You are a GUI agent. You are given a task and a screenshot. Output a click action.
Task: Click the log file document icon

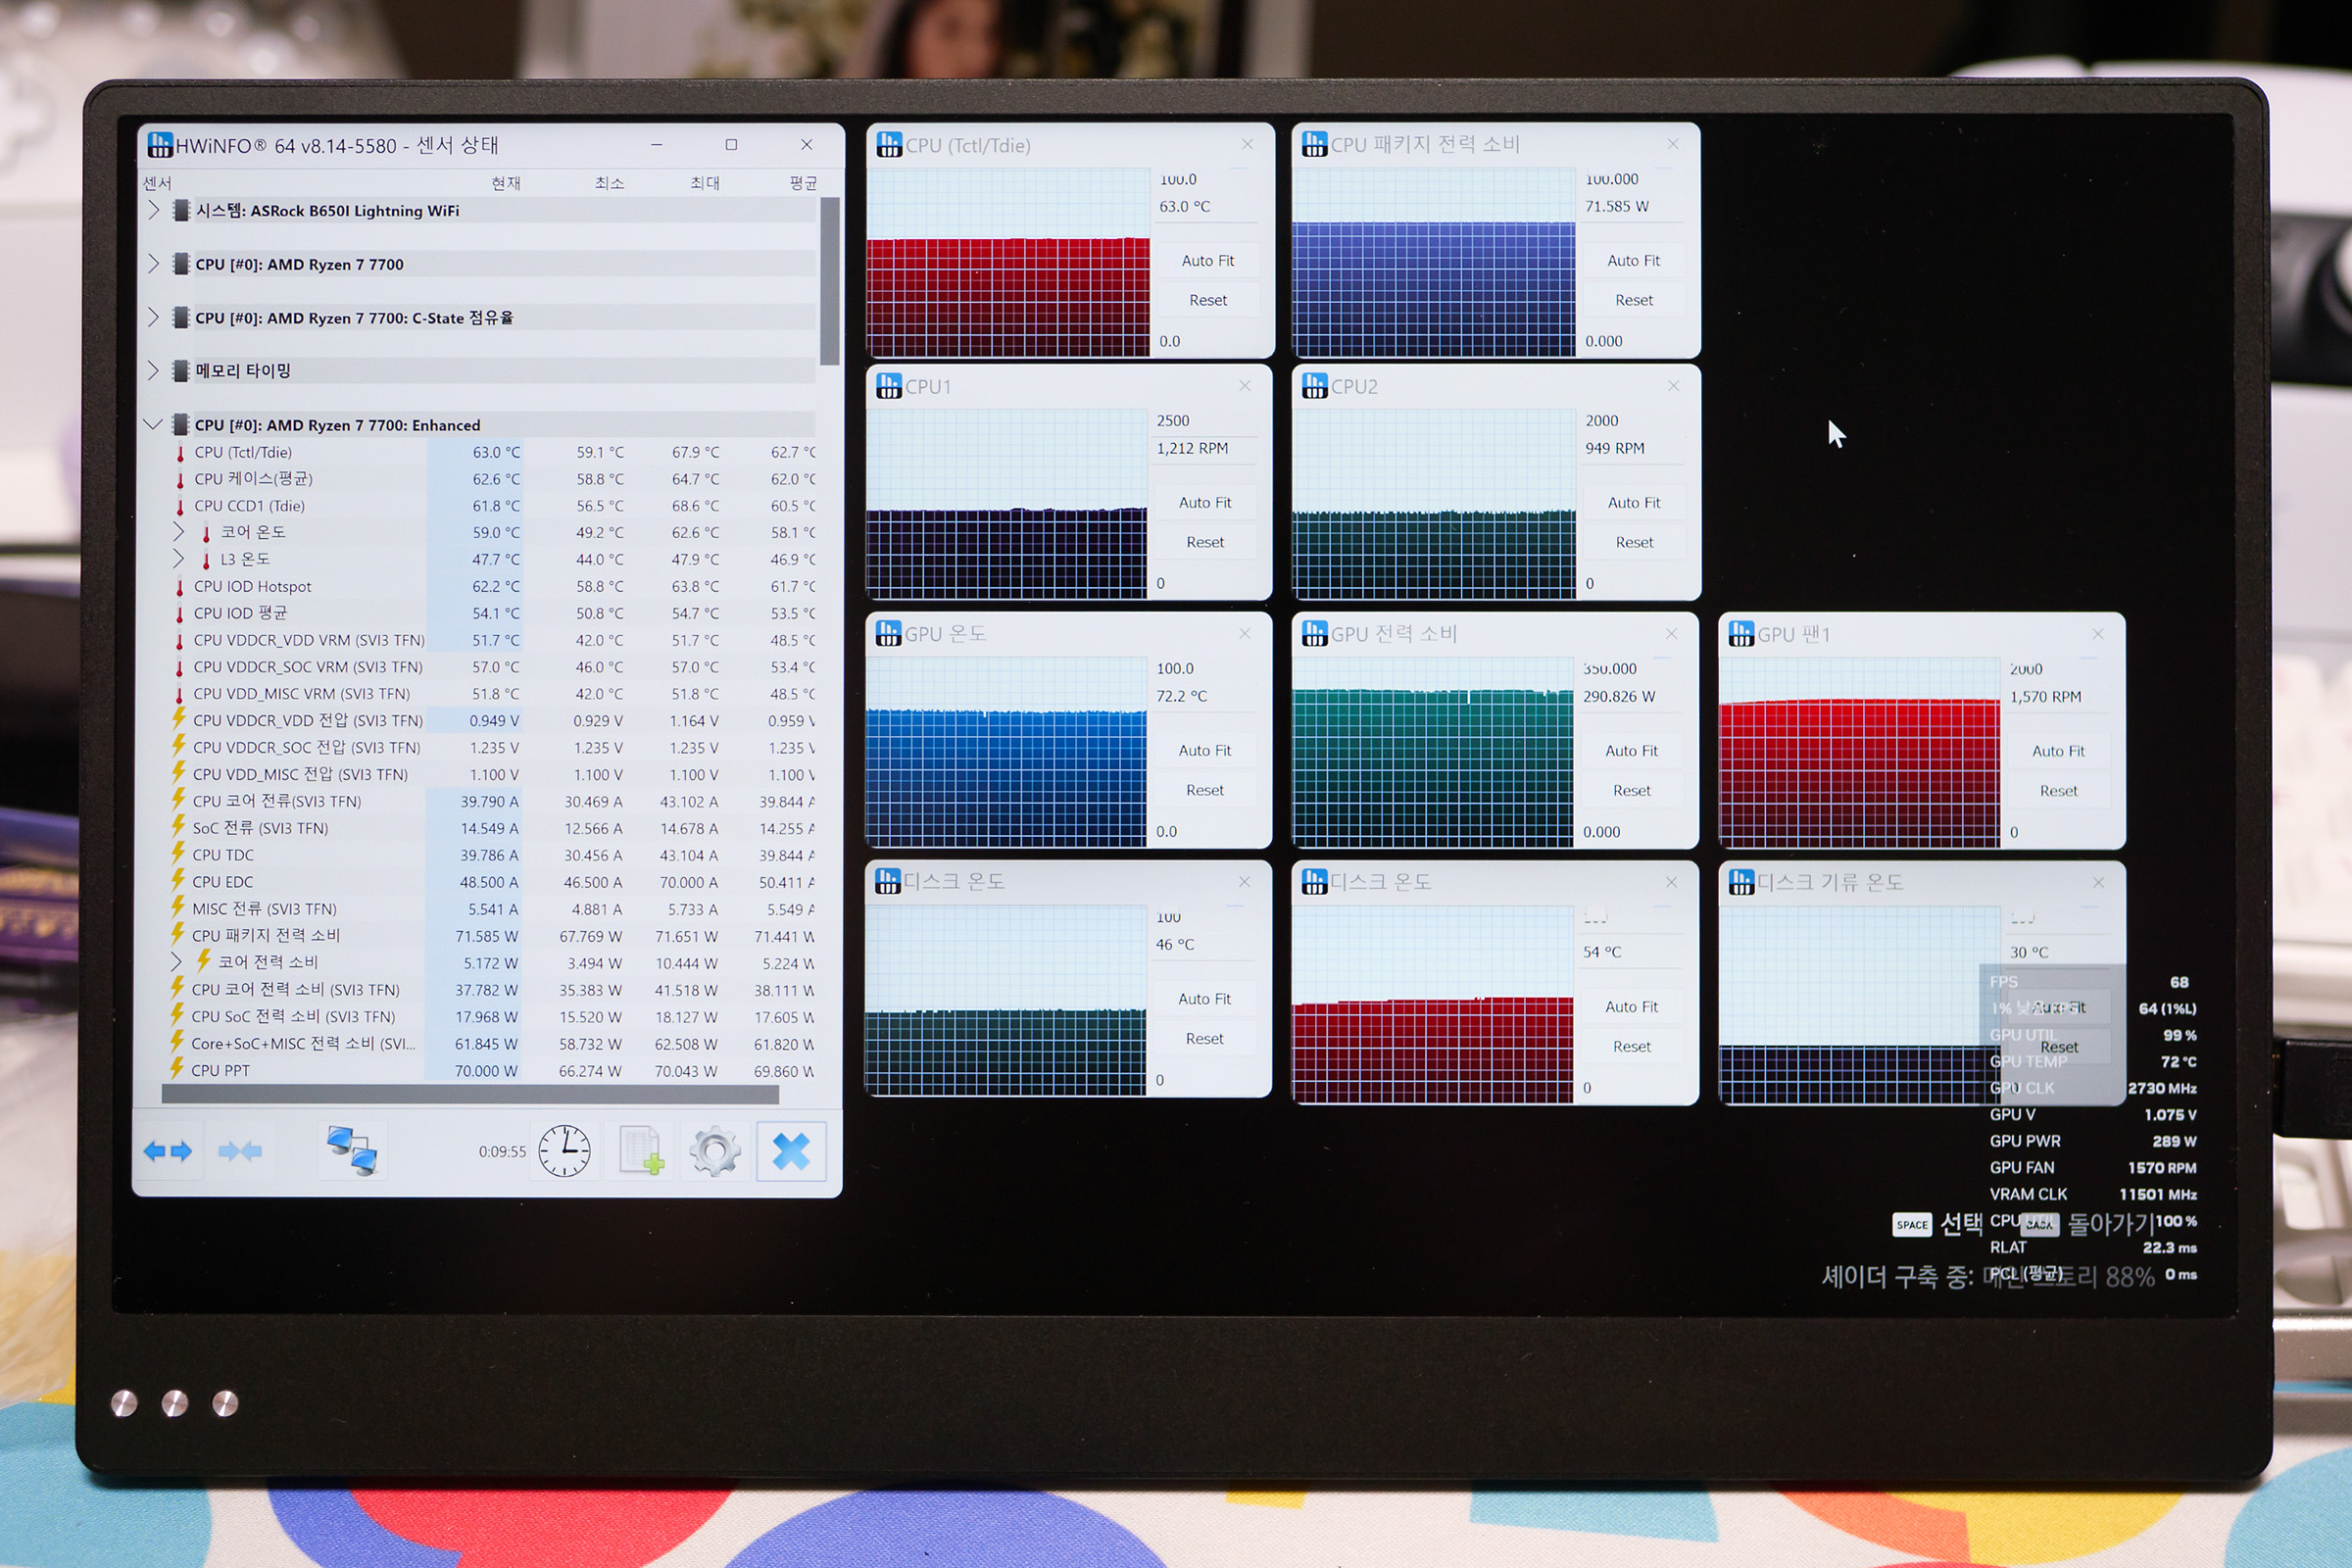click(640, 1150)
